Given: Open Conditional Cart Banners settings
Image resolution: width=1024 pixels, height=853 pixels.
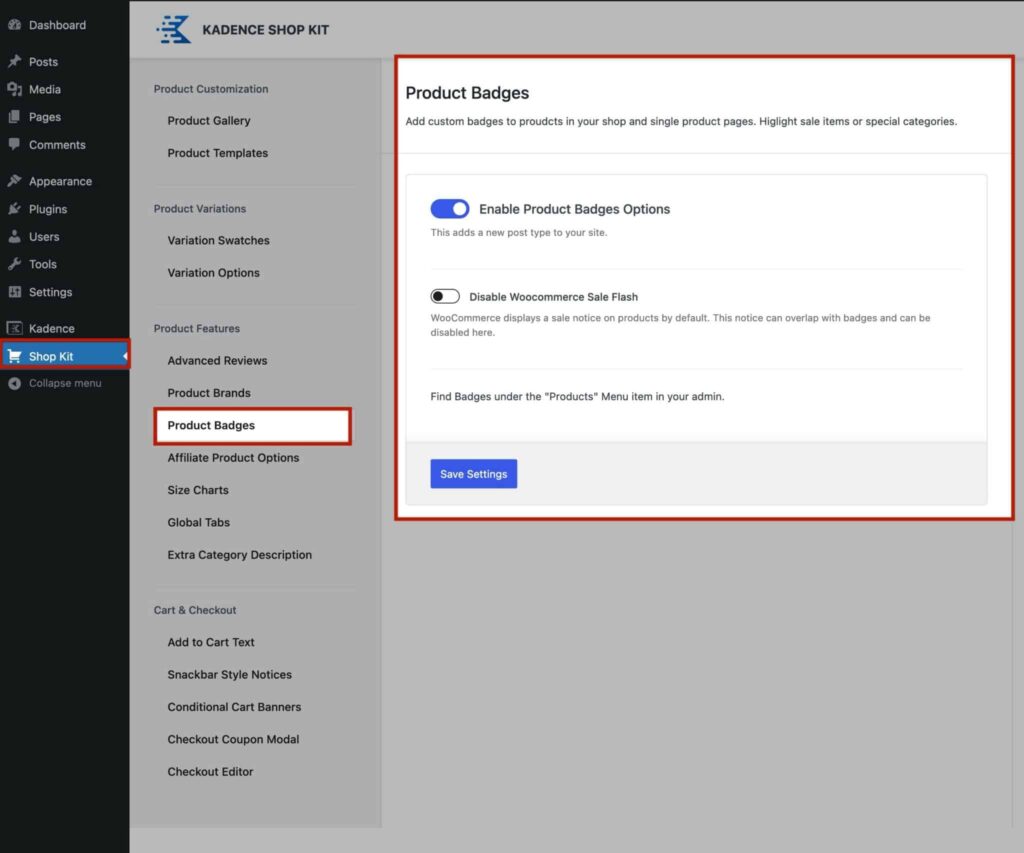Looking at the screenshot, I should [234, 707].
